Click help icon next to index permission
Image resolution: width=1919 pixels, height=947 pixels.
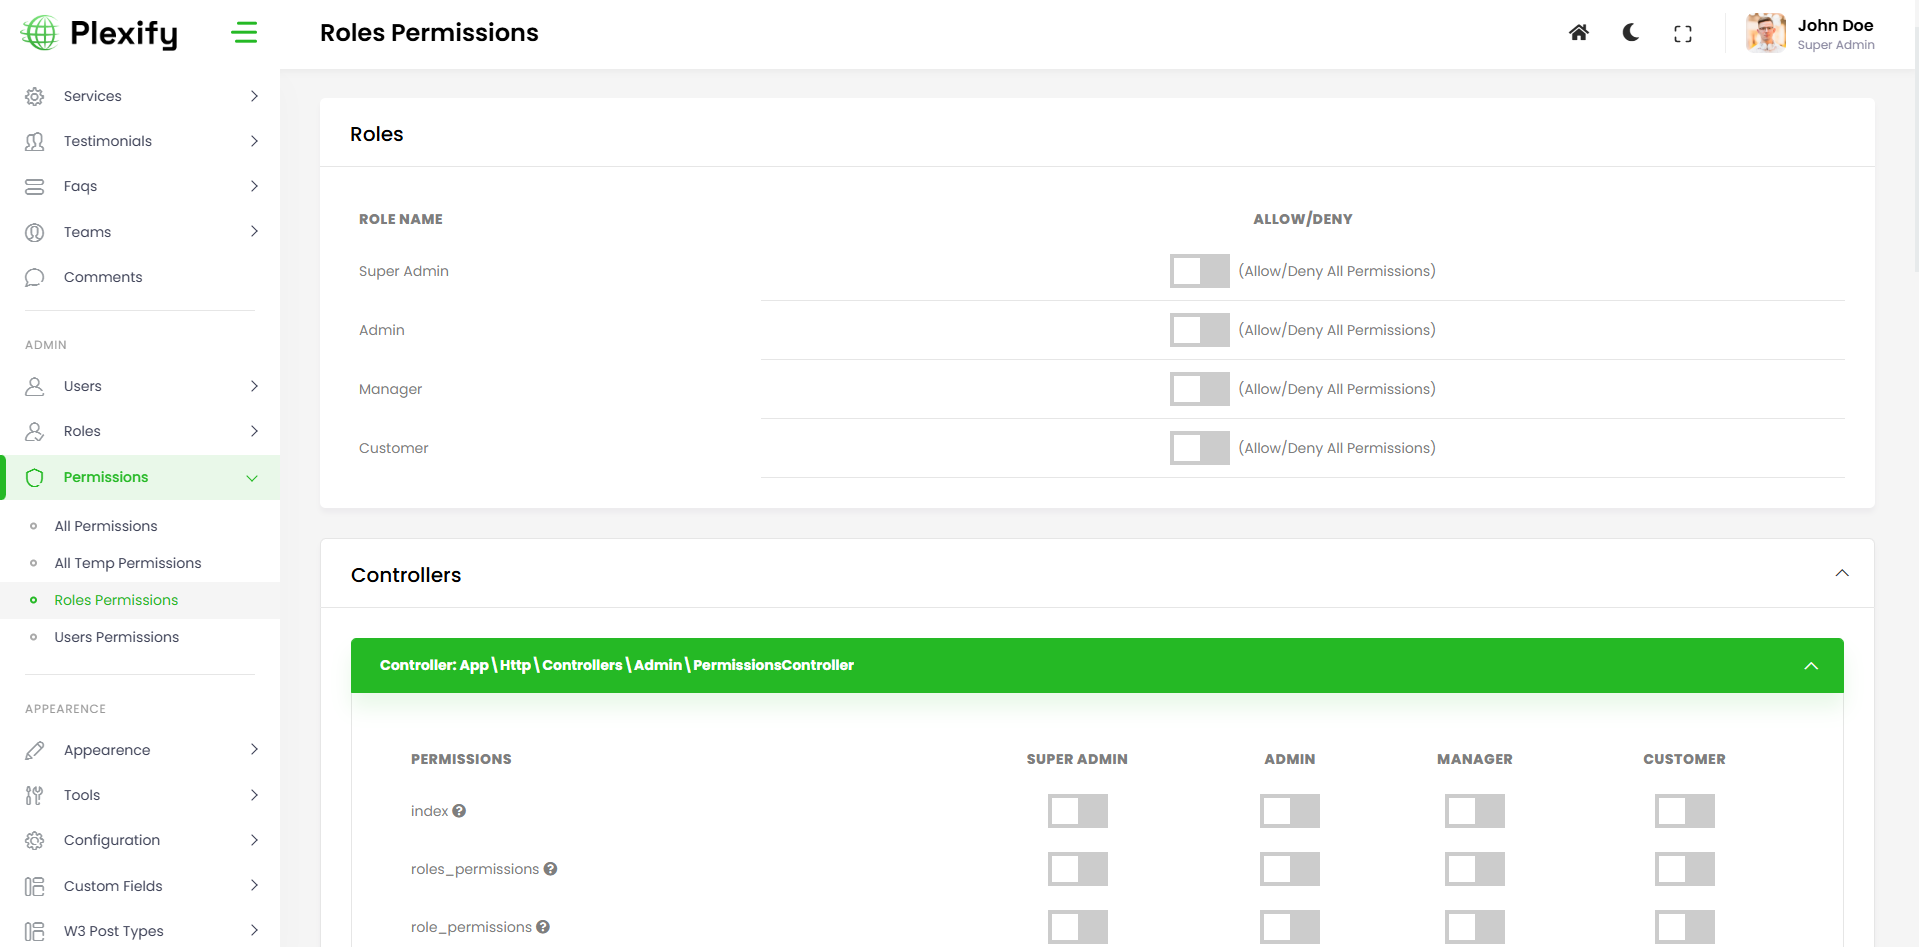(x=459, y=811)
